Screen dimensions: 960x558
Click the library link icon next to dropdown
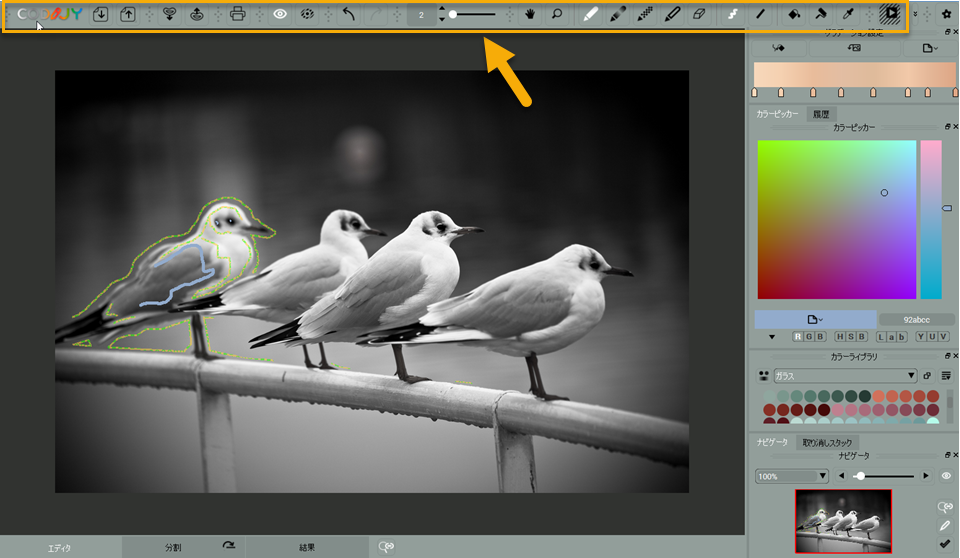click(927, 376)
